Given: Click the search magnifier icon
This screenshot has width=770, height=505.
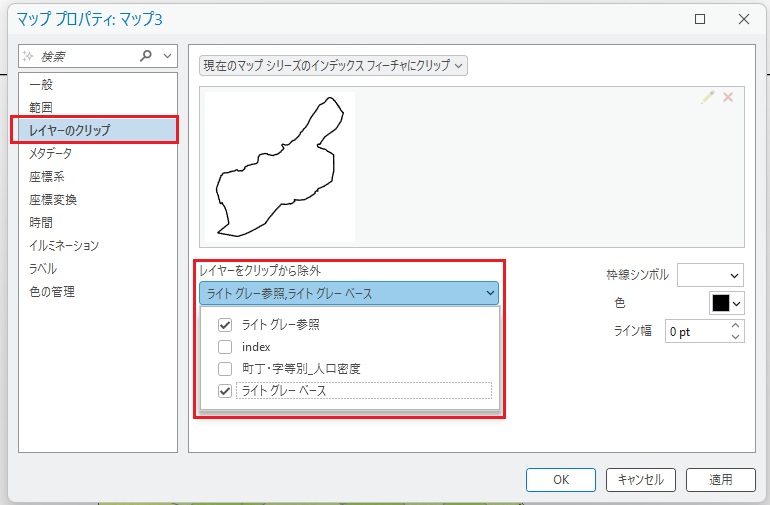Looking at the screenshot, I should click(x=146, y=57).
